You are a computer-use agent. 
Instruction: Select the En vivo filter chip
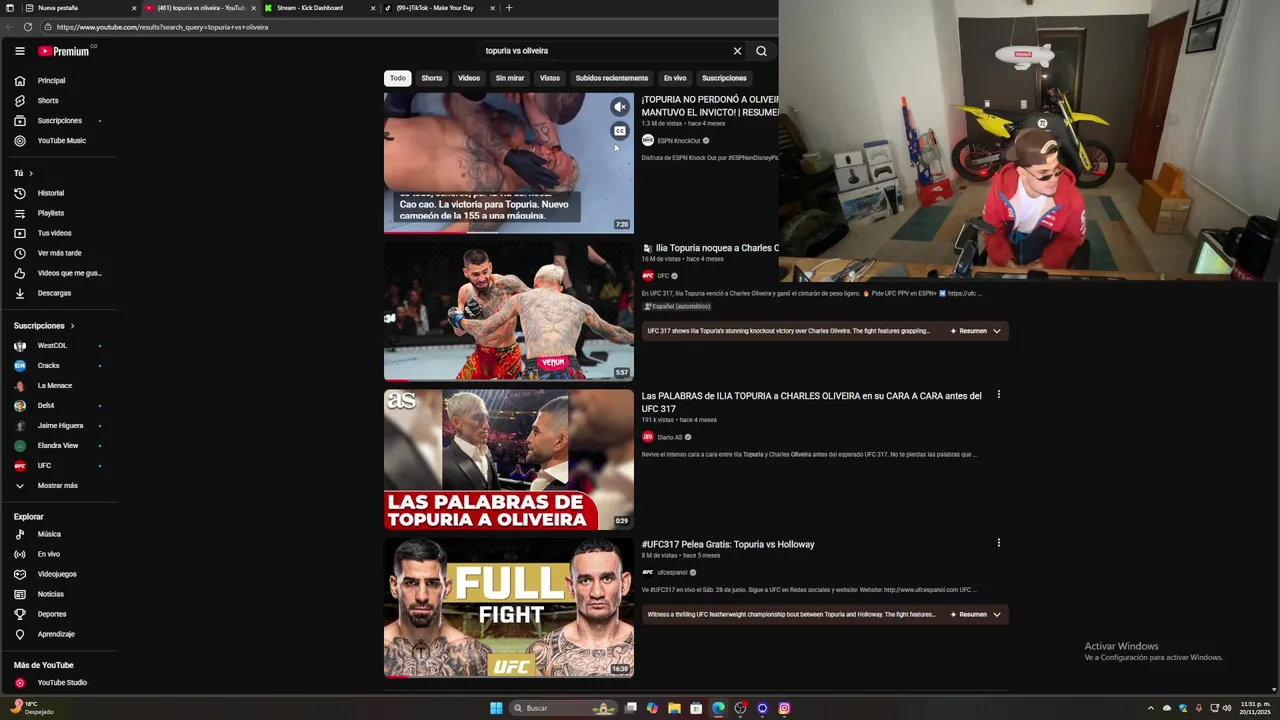click(x=675, y=78)
